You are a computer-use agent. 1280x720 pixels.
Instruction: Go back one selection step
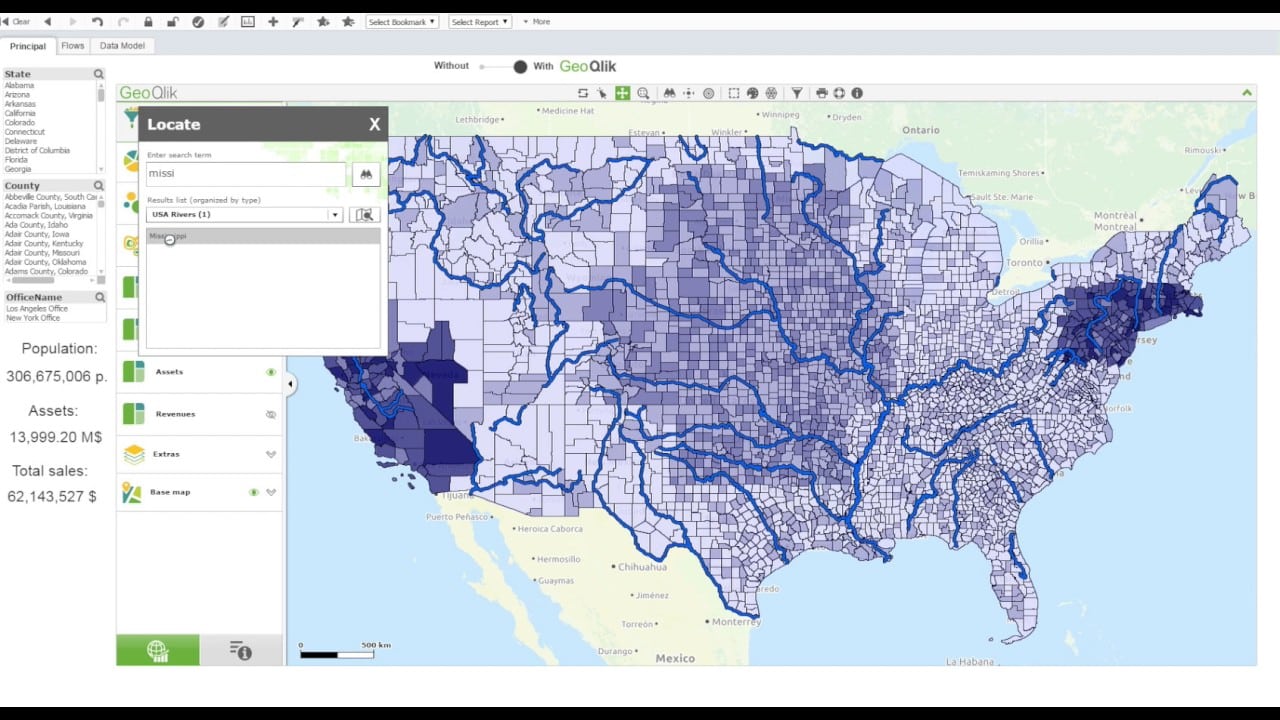click(47, 21)
